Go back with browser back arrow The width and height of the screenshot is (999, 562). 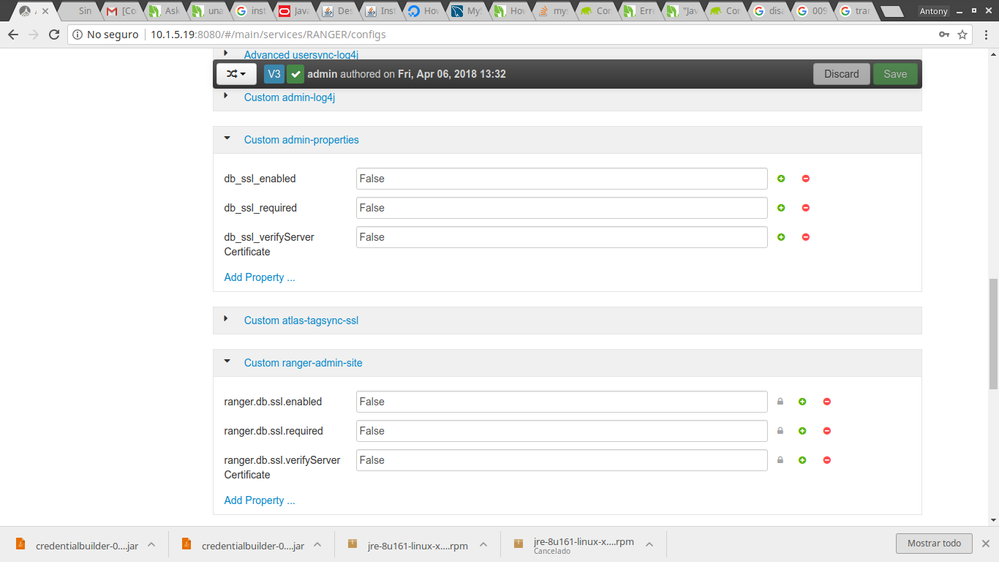13,34
